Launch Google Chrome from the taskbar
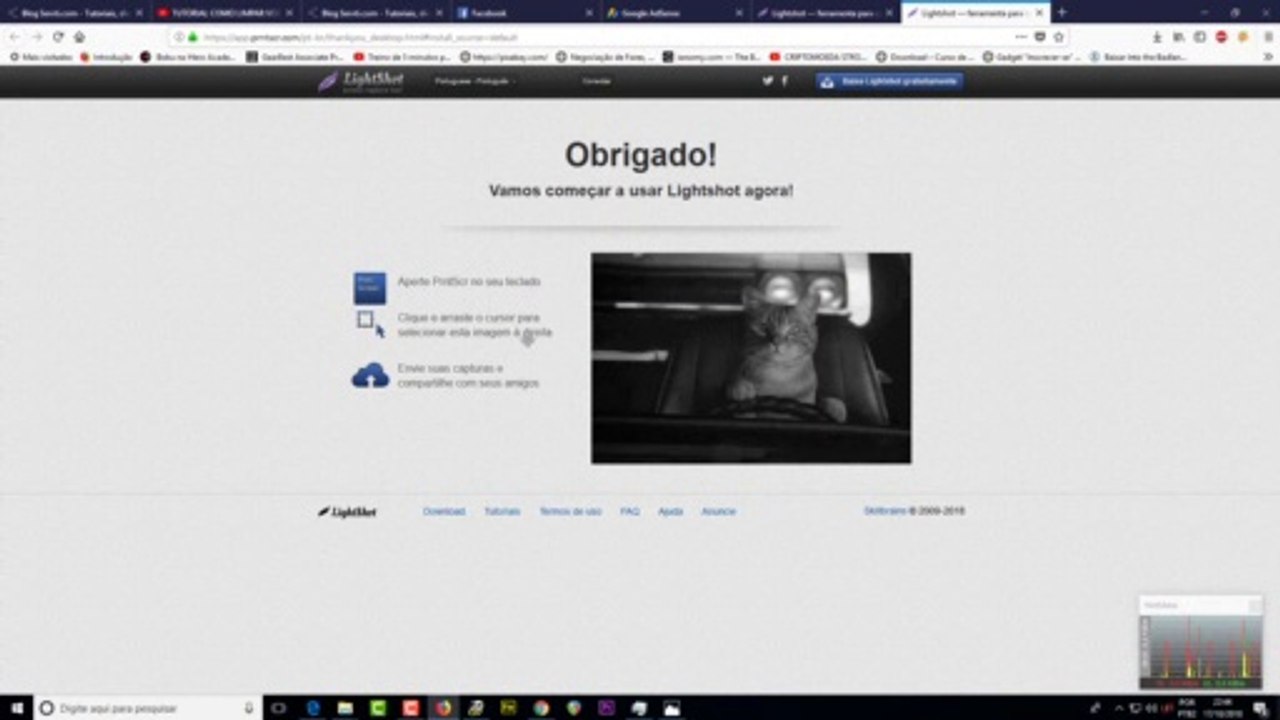Viewport: 1280px width, 720px height. [541, 708]
